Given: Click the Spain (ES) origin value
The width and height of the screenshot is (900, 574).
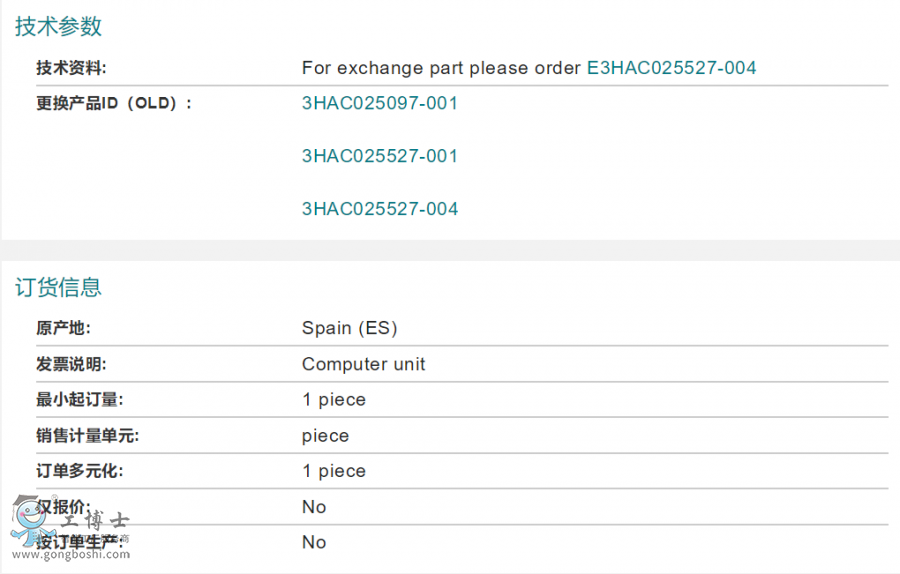Looking at the screenshot, I should click(x=349, y=328).
